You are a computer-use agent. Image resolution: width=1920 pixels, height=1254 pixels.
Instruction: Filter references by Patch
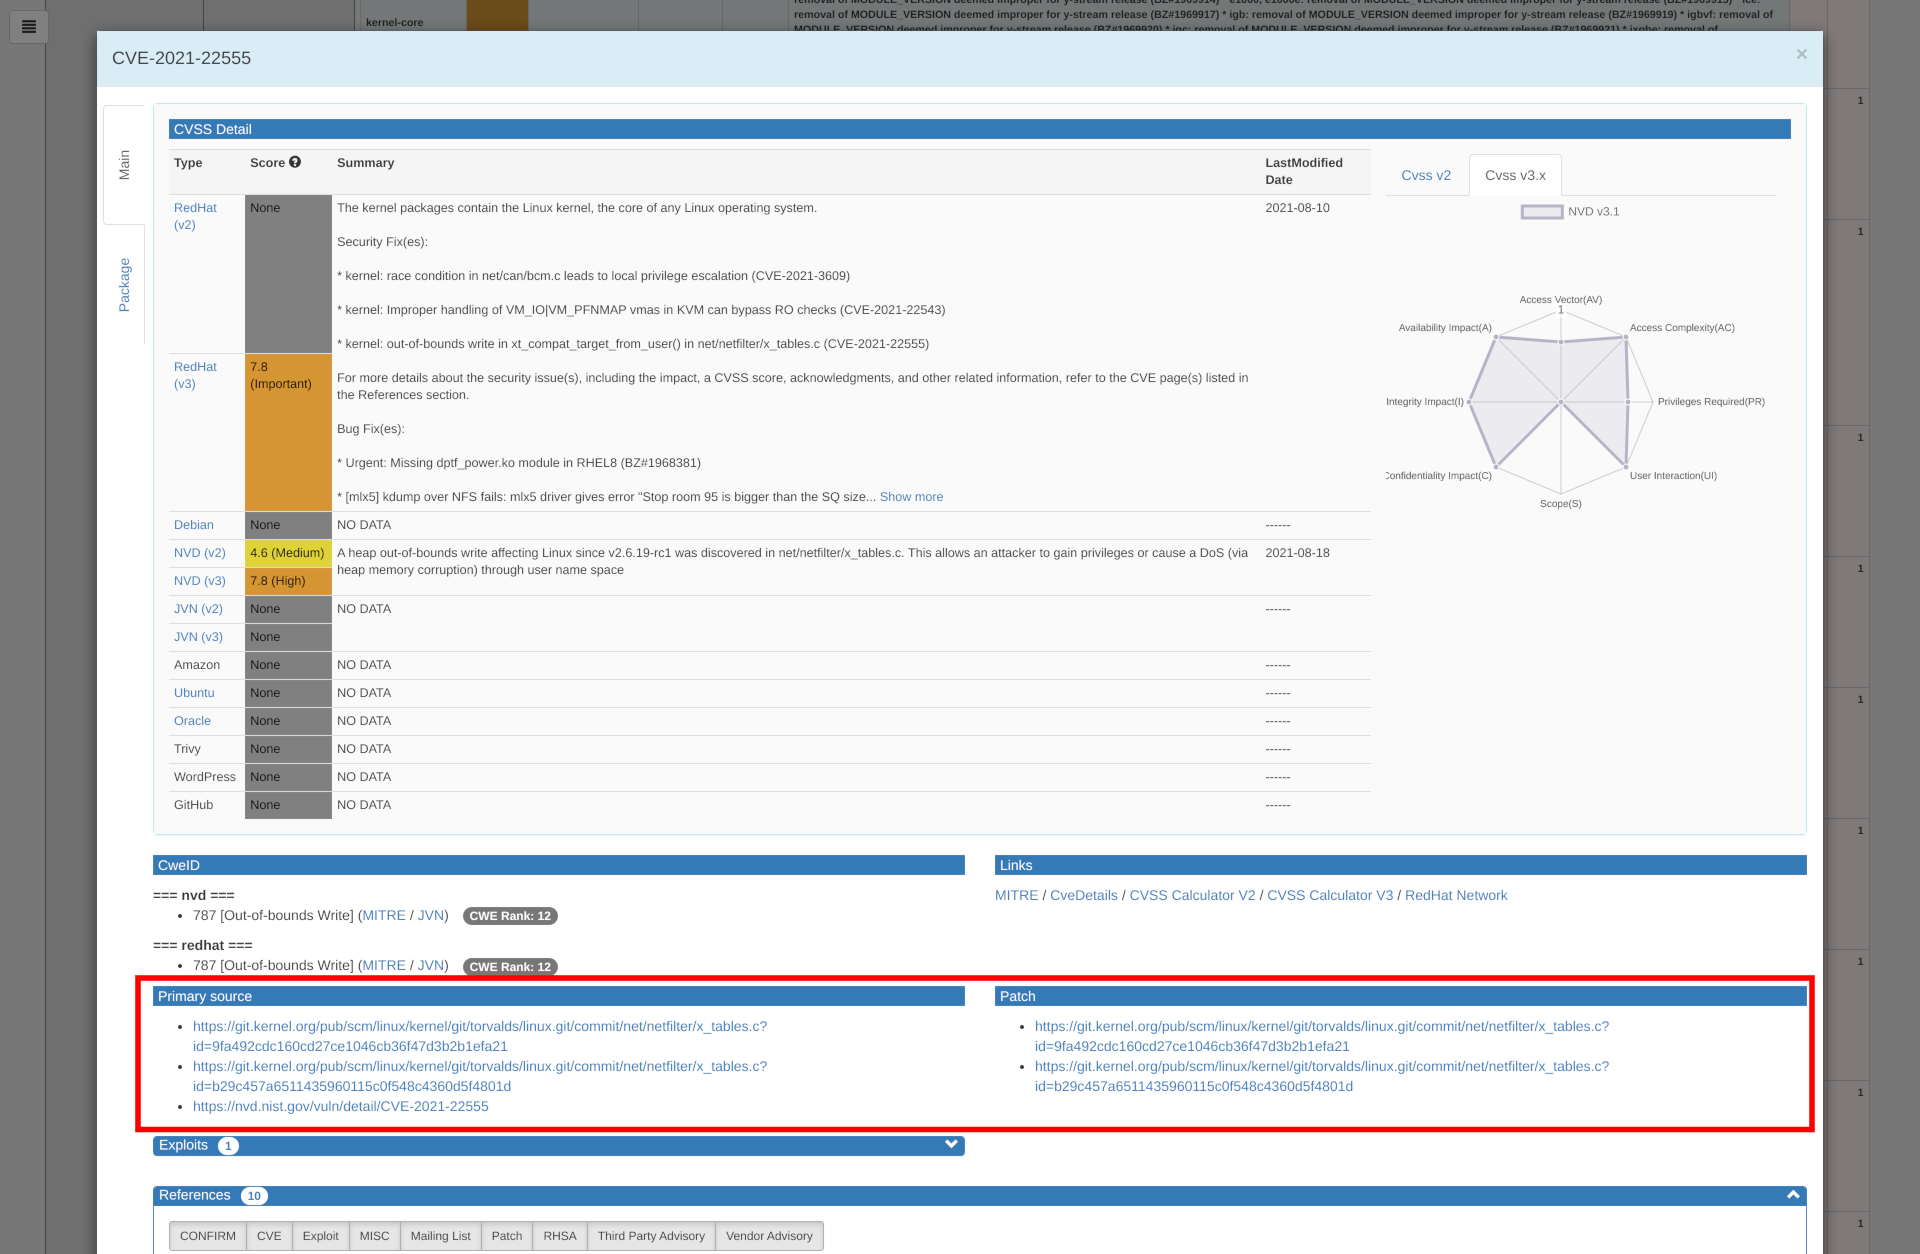pos(507,1236)
